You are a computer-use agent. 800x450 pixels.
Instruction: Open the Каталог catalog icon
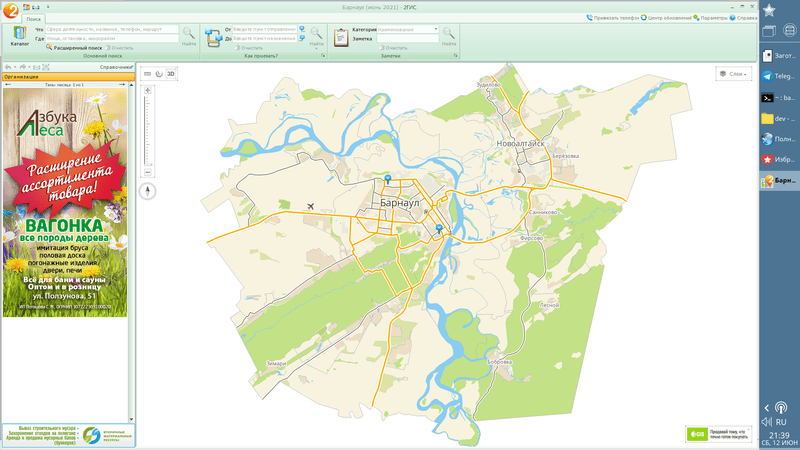point(19,36)
